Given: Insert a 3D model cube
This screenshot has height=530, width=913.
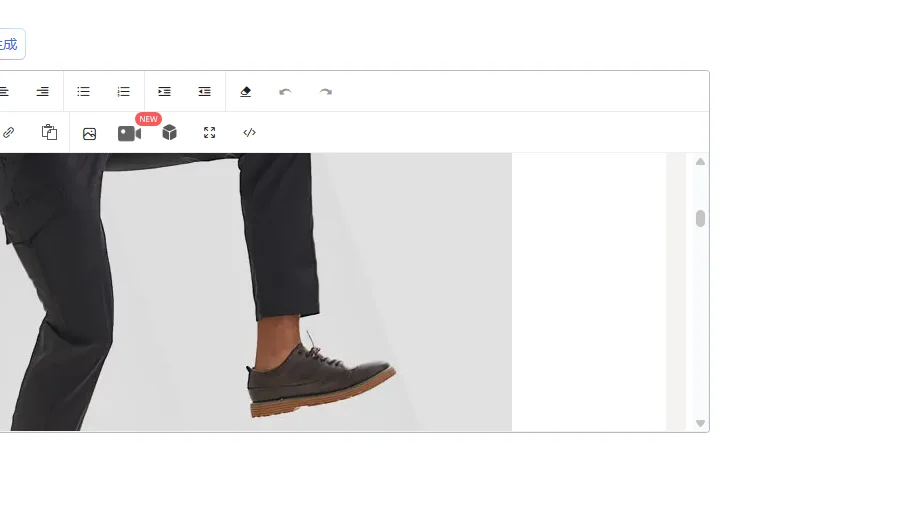Looking at the screenshot, I should tap(169, 133).
